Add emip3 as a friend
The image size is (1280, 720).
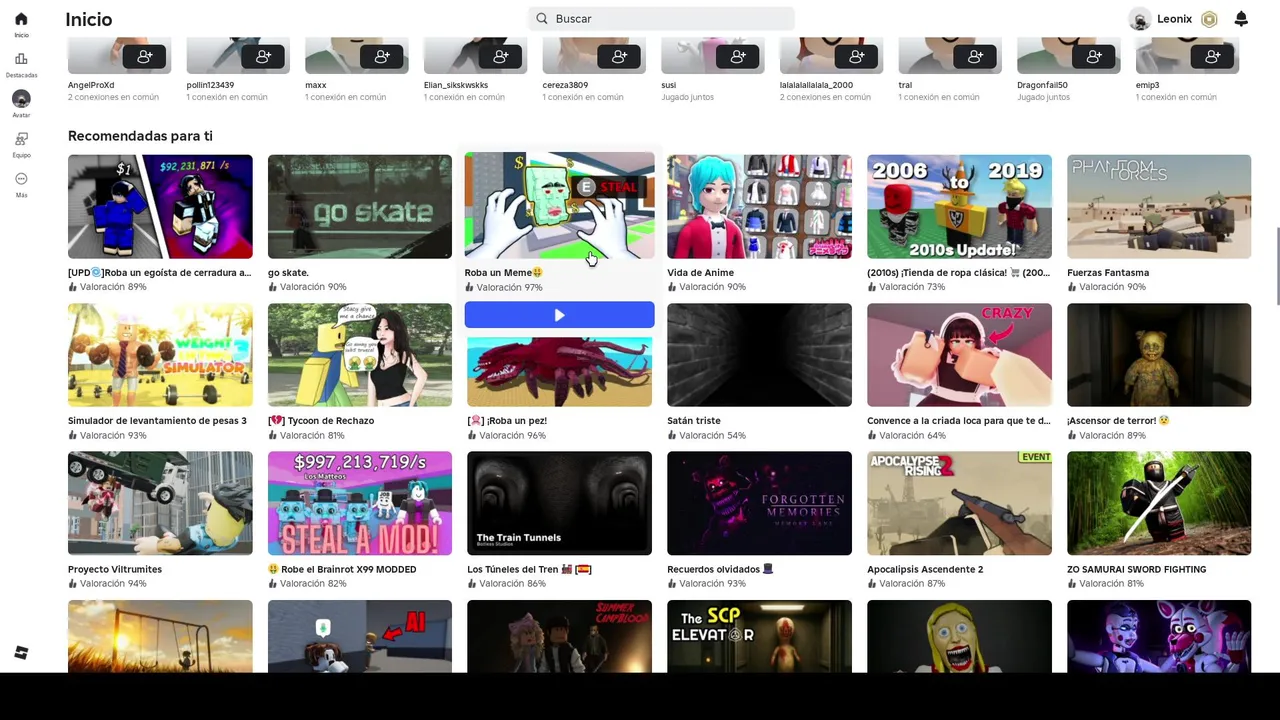coord(1213,57)
